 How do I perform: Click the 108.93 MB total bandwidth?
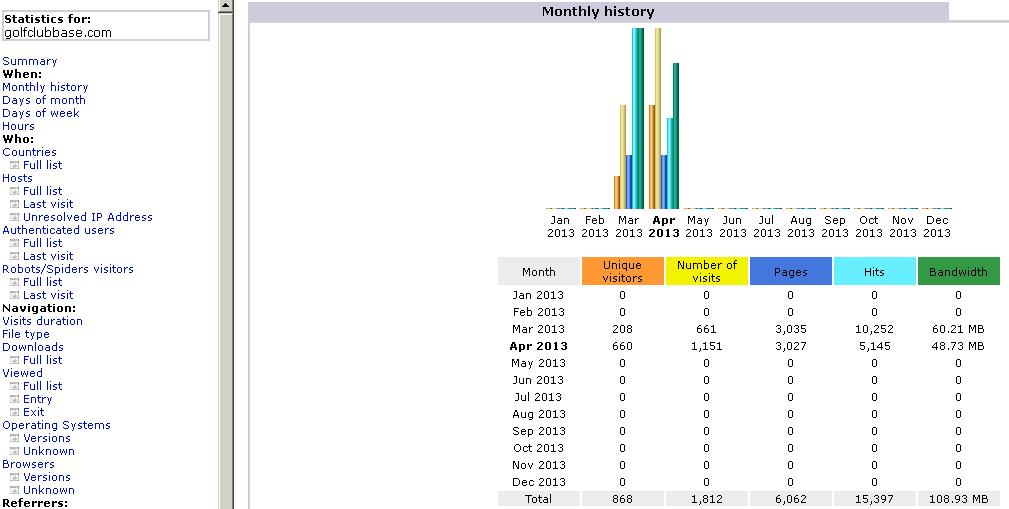(958, 499)
